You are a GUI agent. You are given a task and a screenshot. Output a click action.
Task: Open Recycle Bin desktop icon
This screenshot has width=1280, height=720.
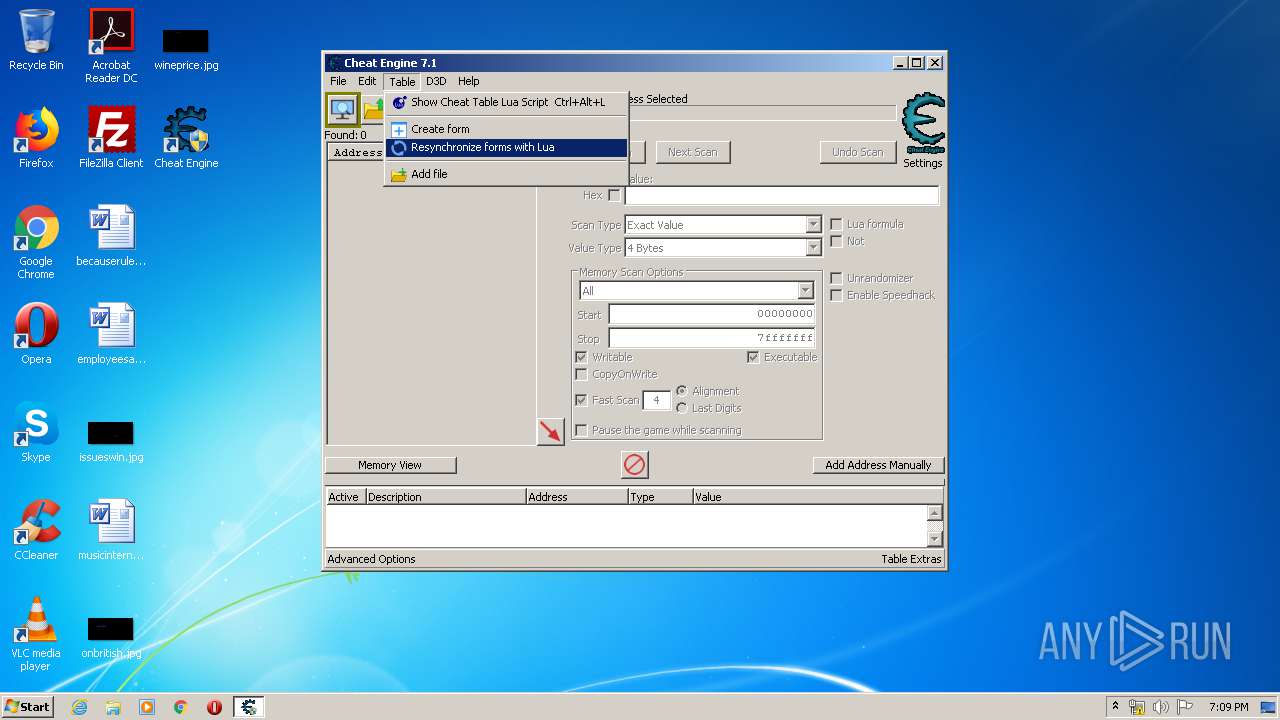(36, 41)
